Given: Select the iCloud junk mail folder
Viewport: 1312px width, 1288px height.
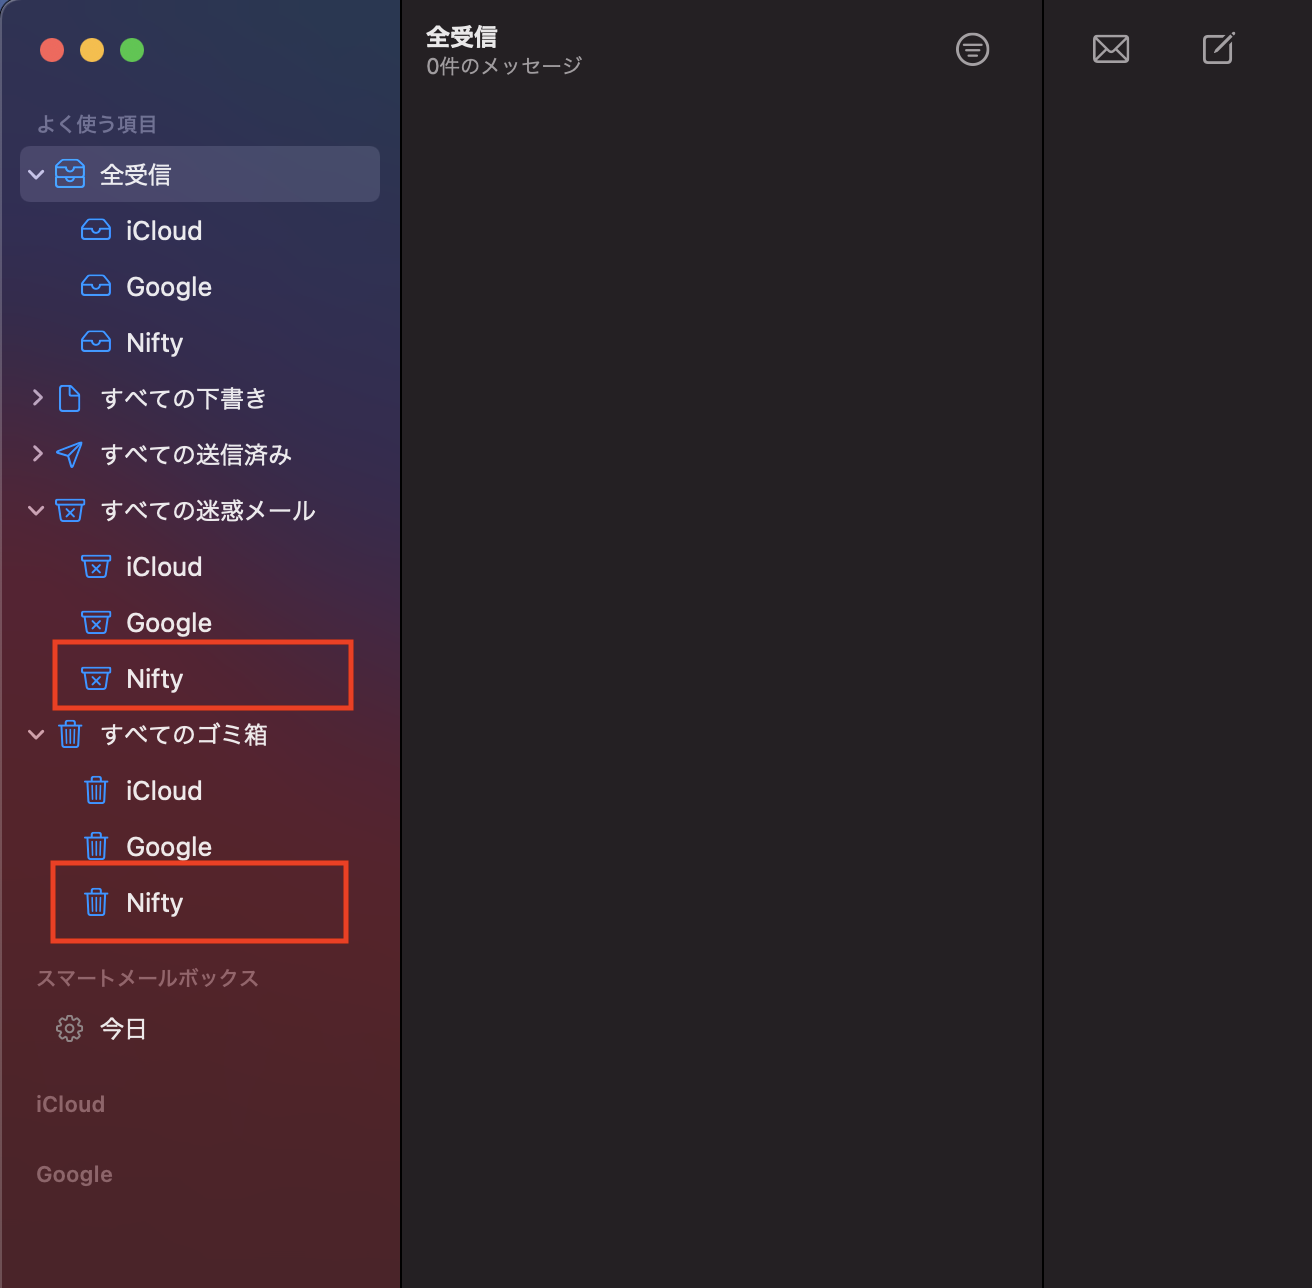Looking at the screenshot, I should (x=163, y=567).
